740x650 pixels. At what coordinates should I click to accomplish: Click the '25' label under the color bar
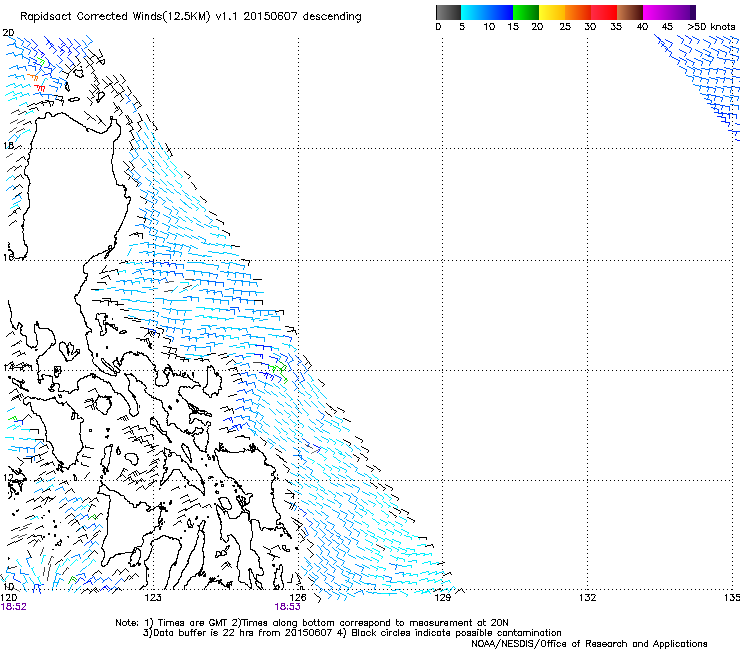pos(565,27)
